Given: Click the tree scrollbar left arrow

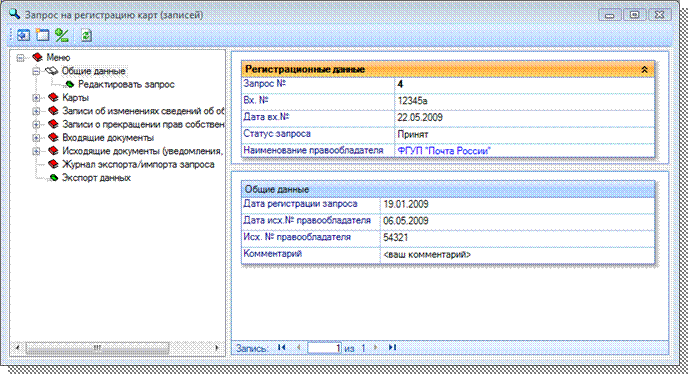Looking at the screenshot, I should click(18, 348).
